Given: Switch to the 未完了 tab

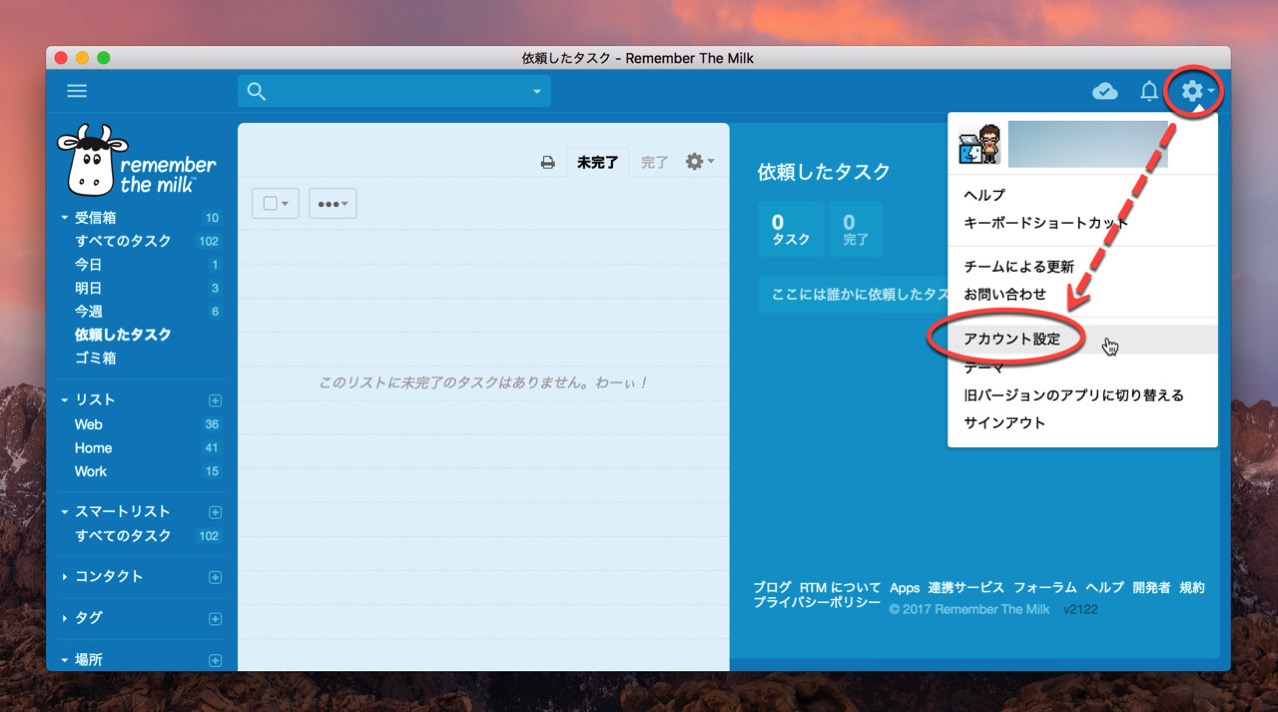Looking at the screenshot, I should [598, 162].
